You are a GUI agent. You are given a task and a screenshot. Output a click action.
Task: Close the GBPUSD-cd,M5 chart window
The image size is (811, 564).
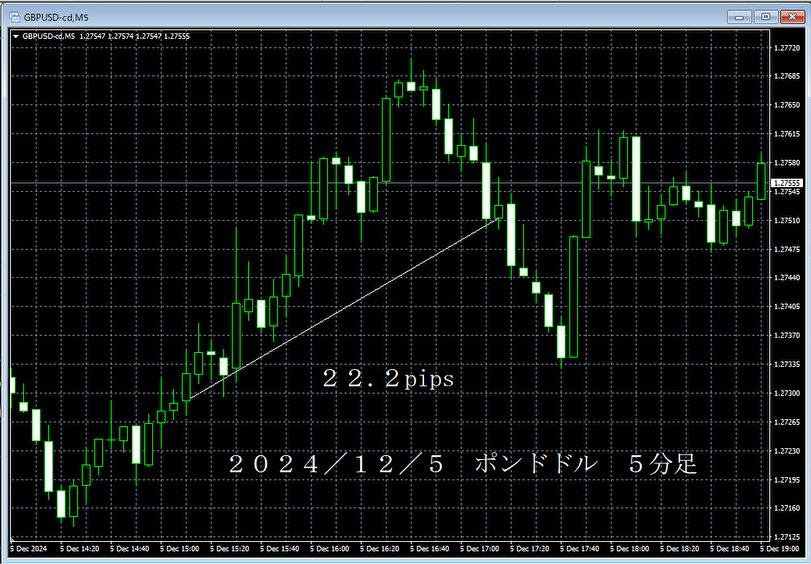(792, 17)
